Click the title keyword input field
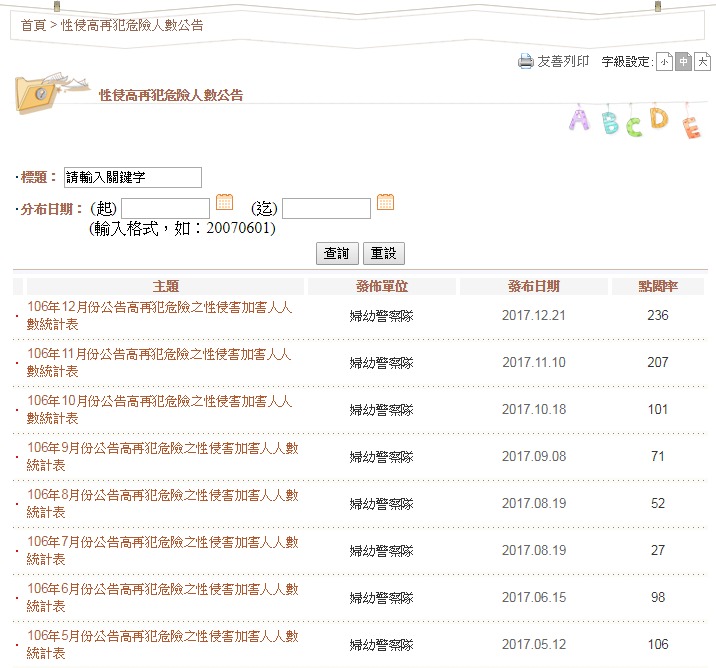Image resolution: width=716 pixels, height=668 pixels. point(132,177)
